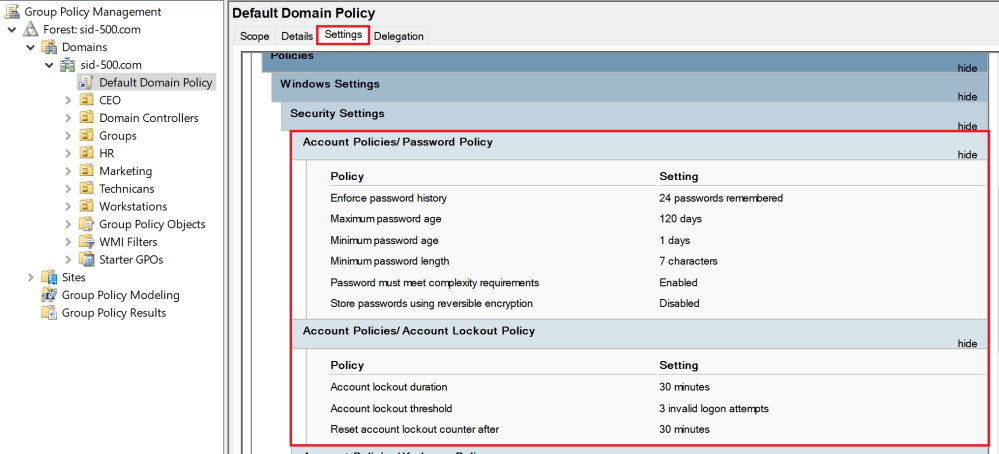Expand the Sites tree node
Screen dimensions: 999x454
31,277
